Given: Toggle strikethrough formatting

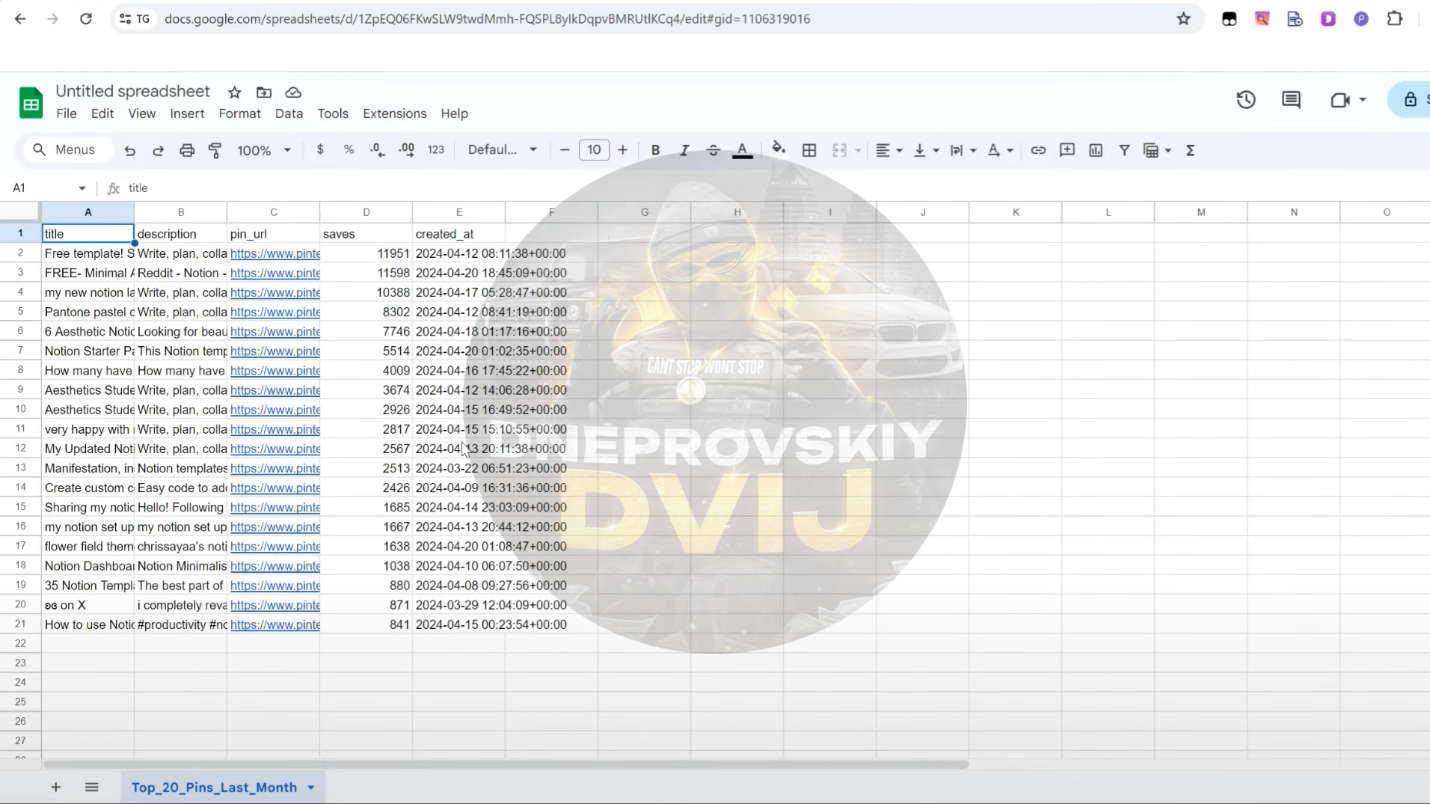Looking at the screenshot, I should 713,150.
